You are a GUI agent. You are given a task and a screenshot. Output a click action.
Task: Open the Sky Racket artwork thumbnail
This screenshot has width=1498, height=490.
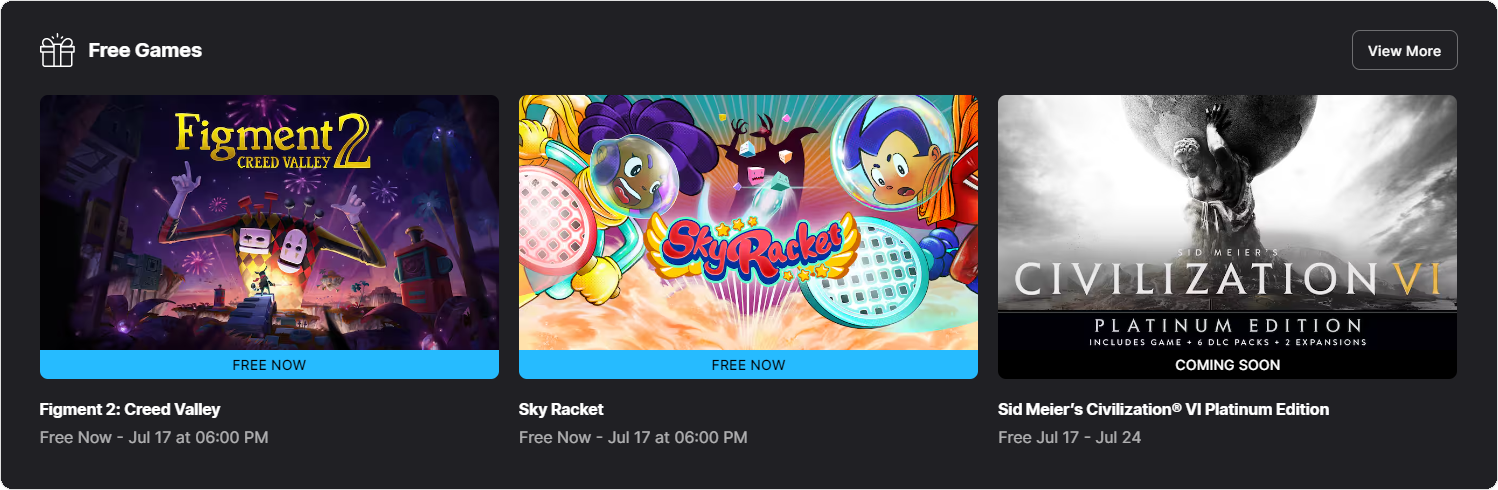[x=748, y=222]
